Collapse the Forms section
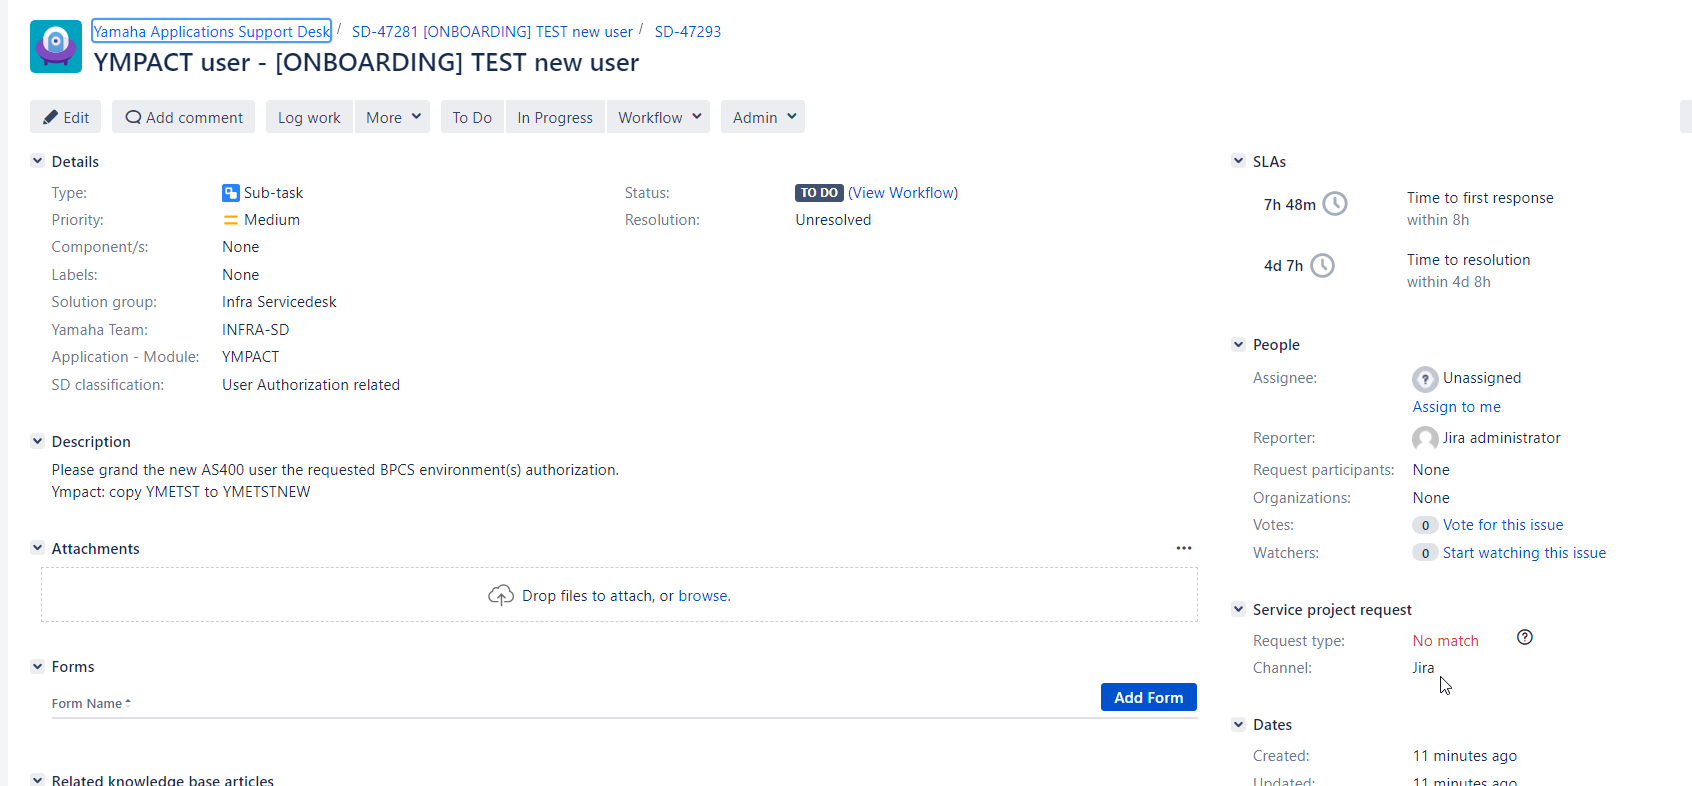This screenshot has width=1692, height=786. [37, 666]
